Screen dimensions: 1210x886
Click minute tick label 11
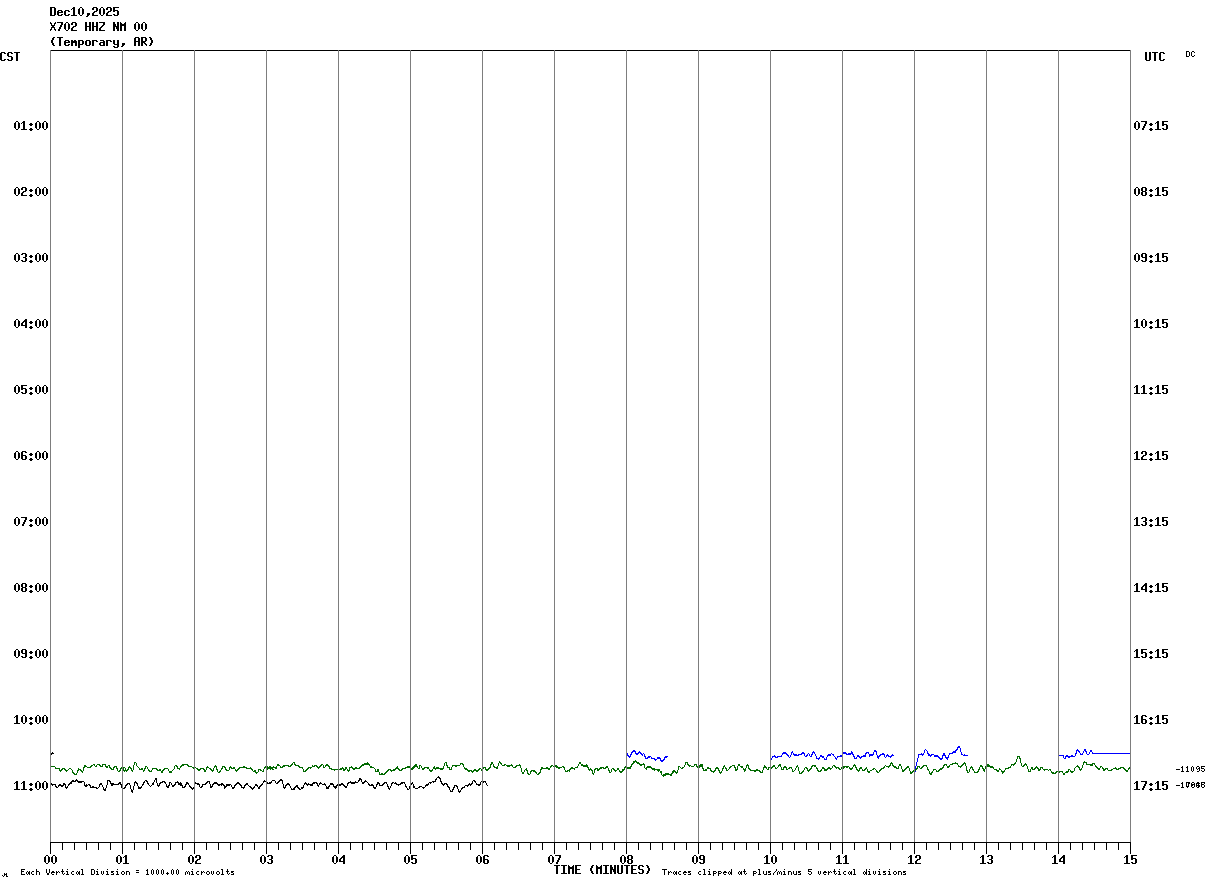click(x=842, y=859)
